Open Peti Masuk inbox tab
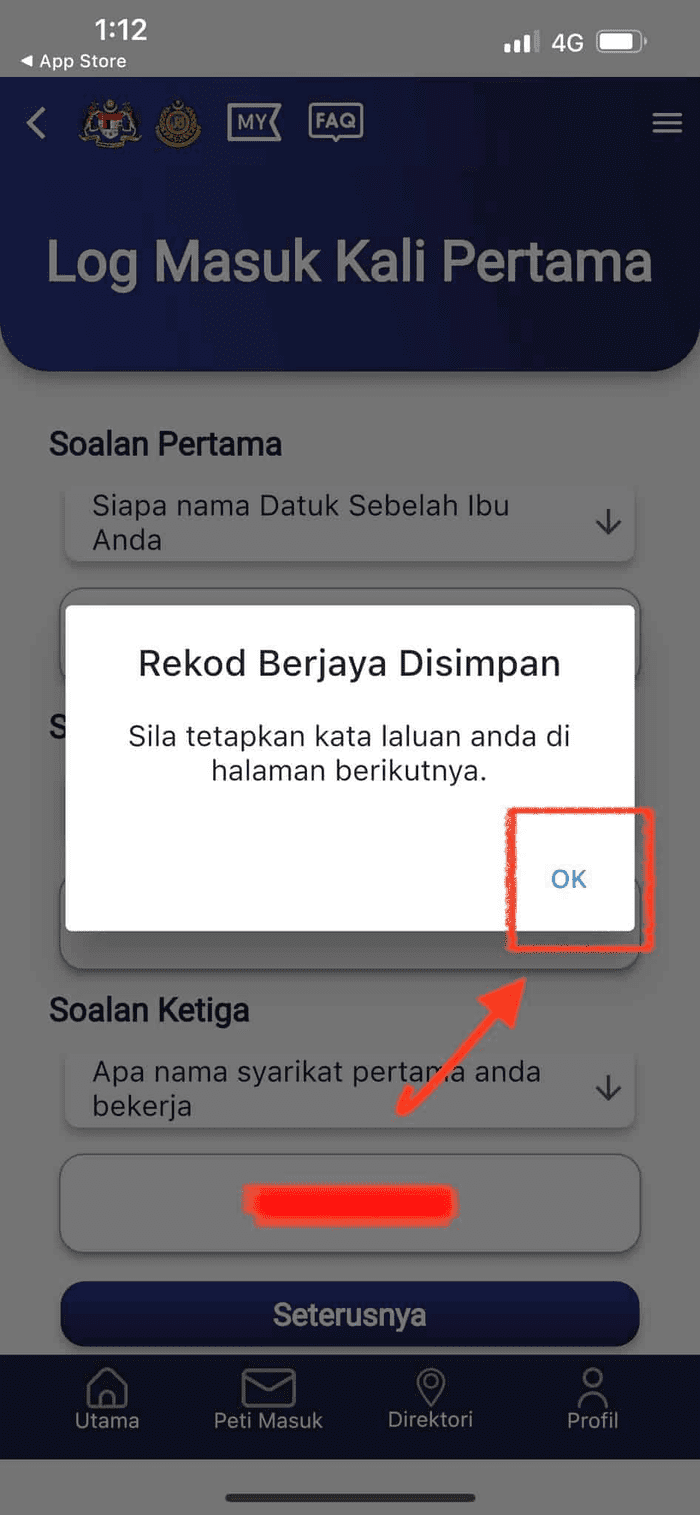Screen dimensions: 700x1515 coord(268,1398)
